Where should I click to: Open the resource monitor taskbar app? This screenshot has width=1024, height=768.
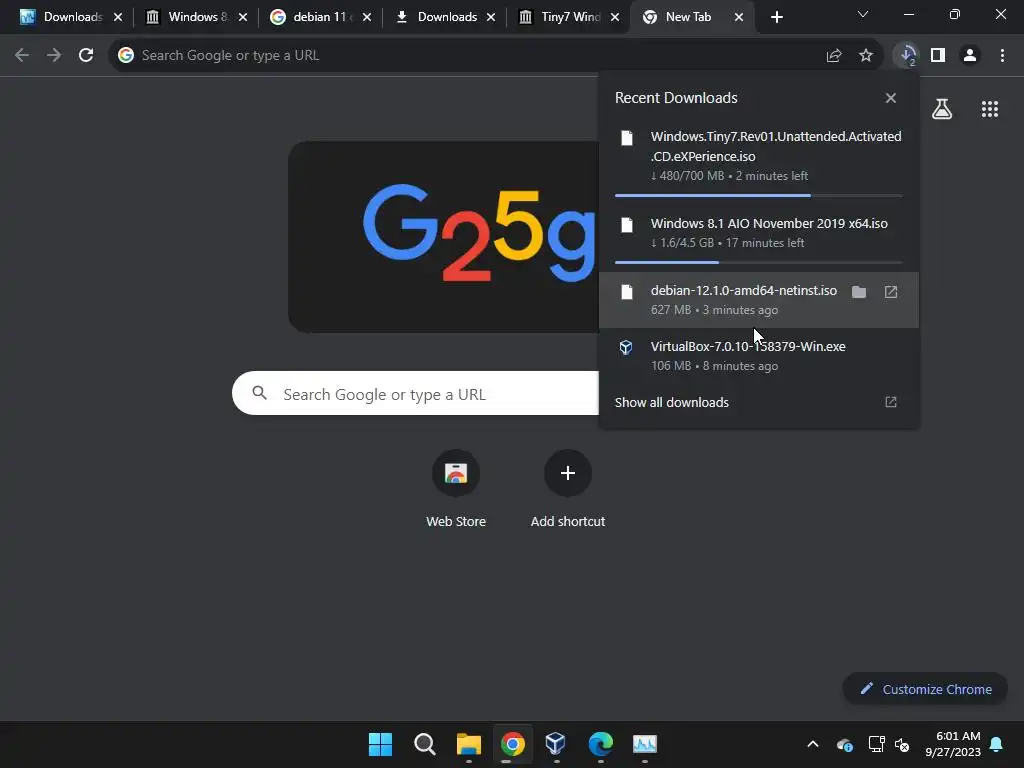645,744
